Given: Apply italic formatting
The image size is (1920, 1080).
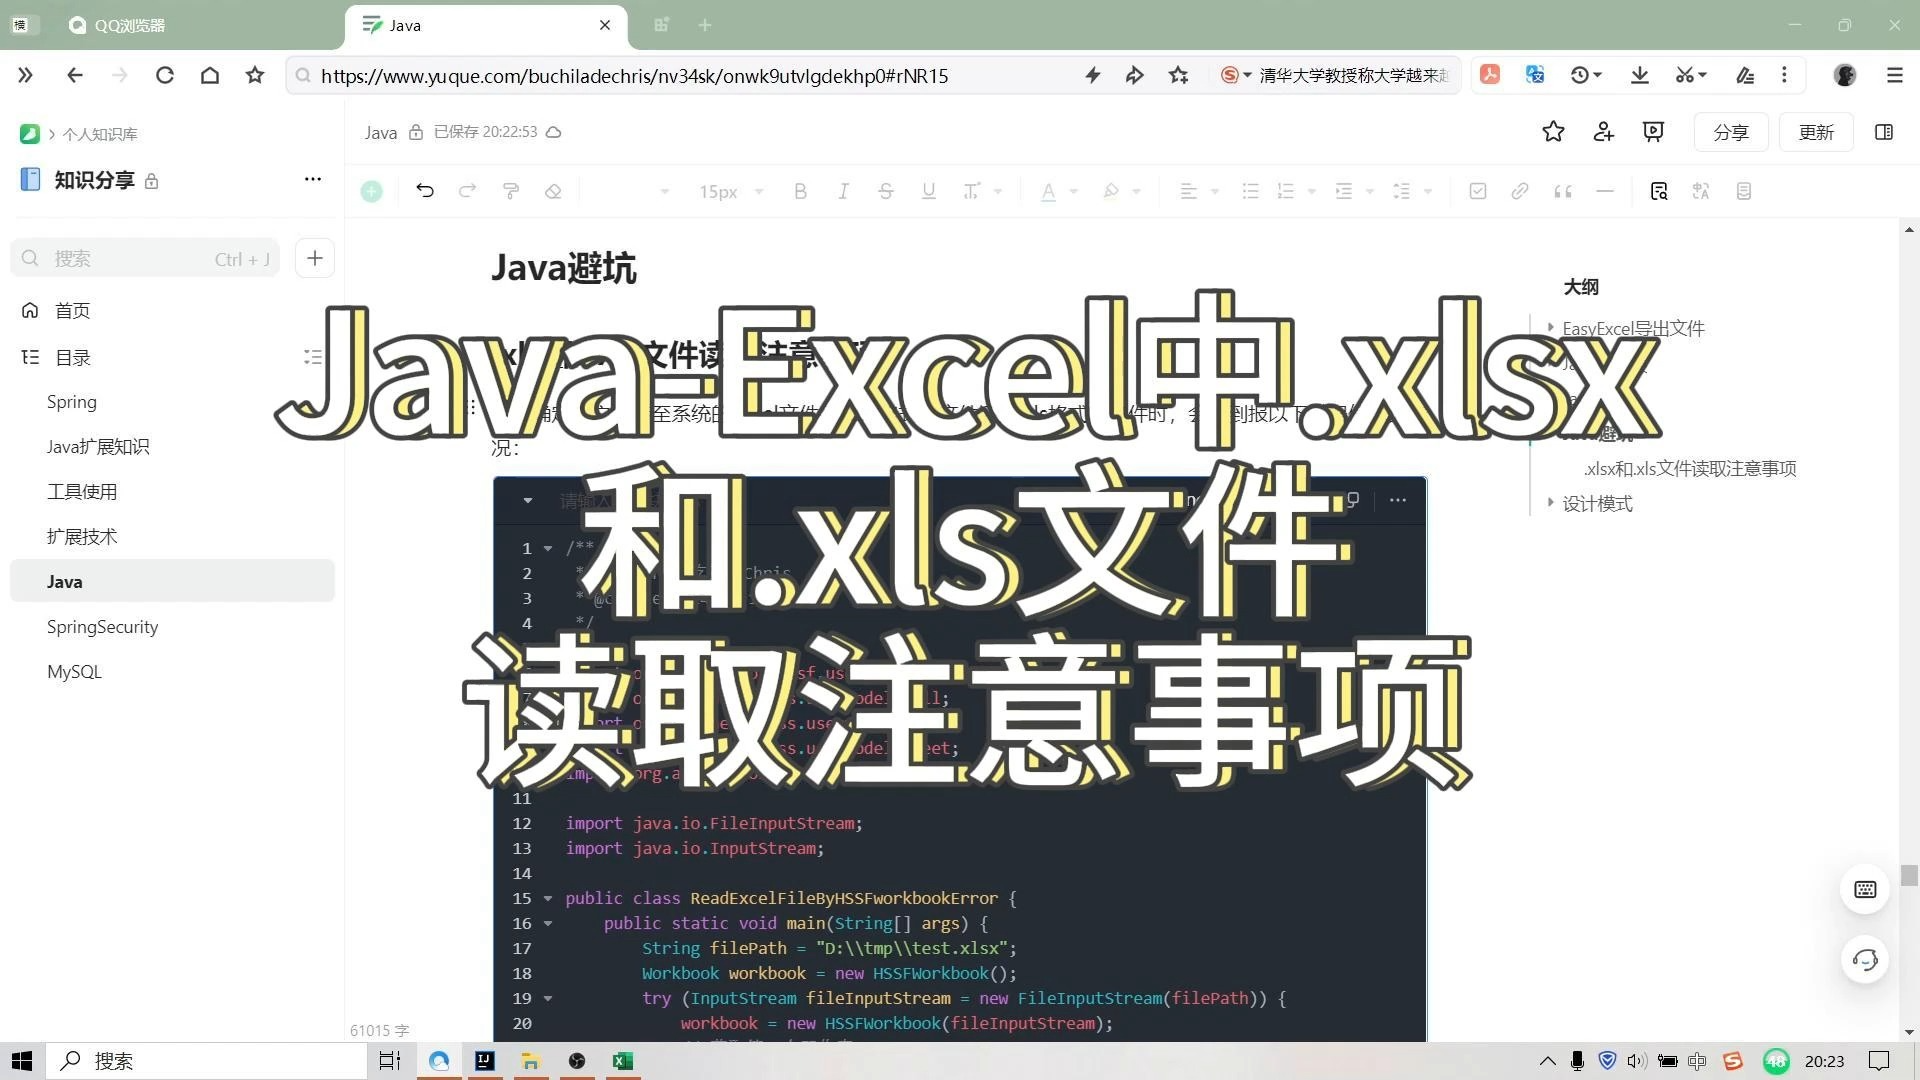Looking at the screenshot, I should (843, 191).
